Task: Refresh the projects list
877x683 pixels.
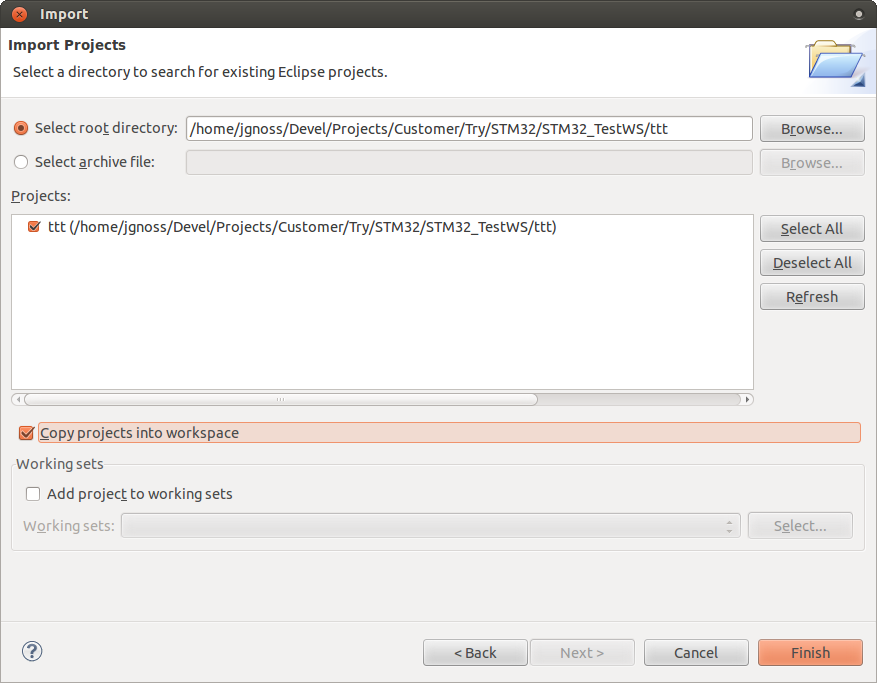Action: (812, 297)
